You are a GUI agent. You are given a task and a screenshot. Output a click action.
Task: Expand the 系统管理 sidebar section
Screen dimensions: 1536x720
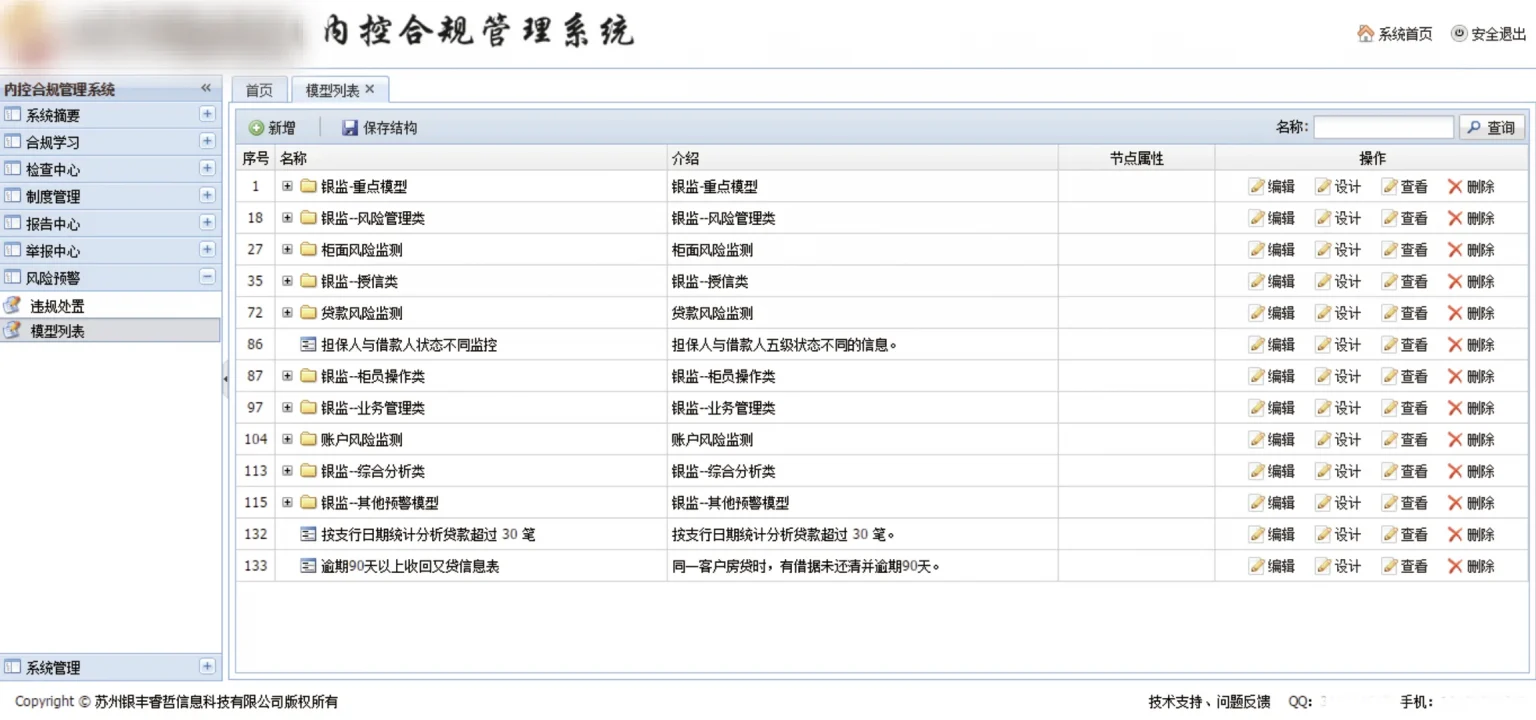click(207, 667)
